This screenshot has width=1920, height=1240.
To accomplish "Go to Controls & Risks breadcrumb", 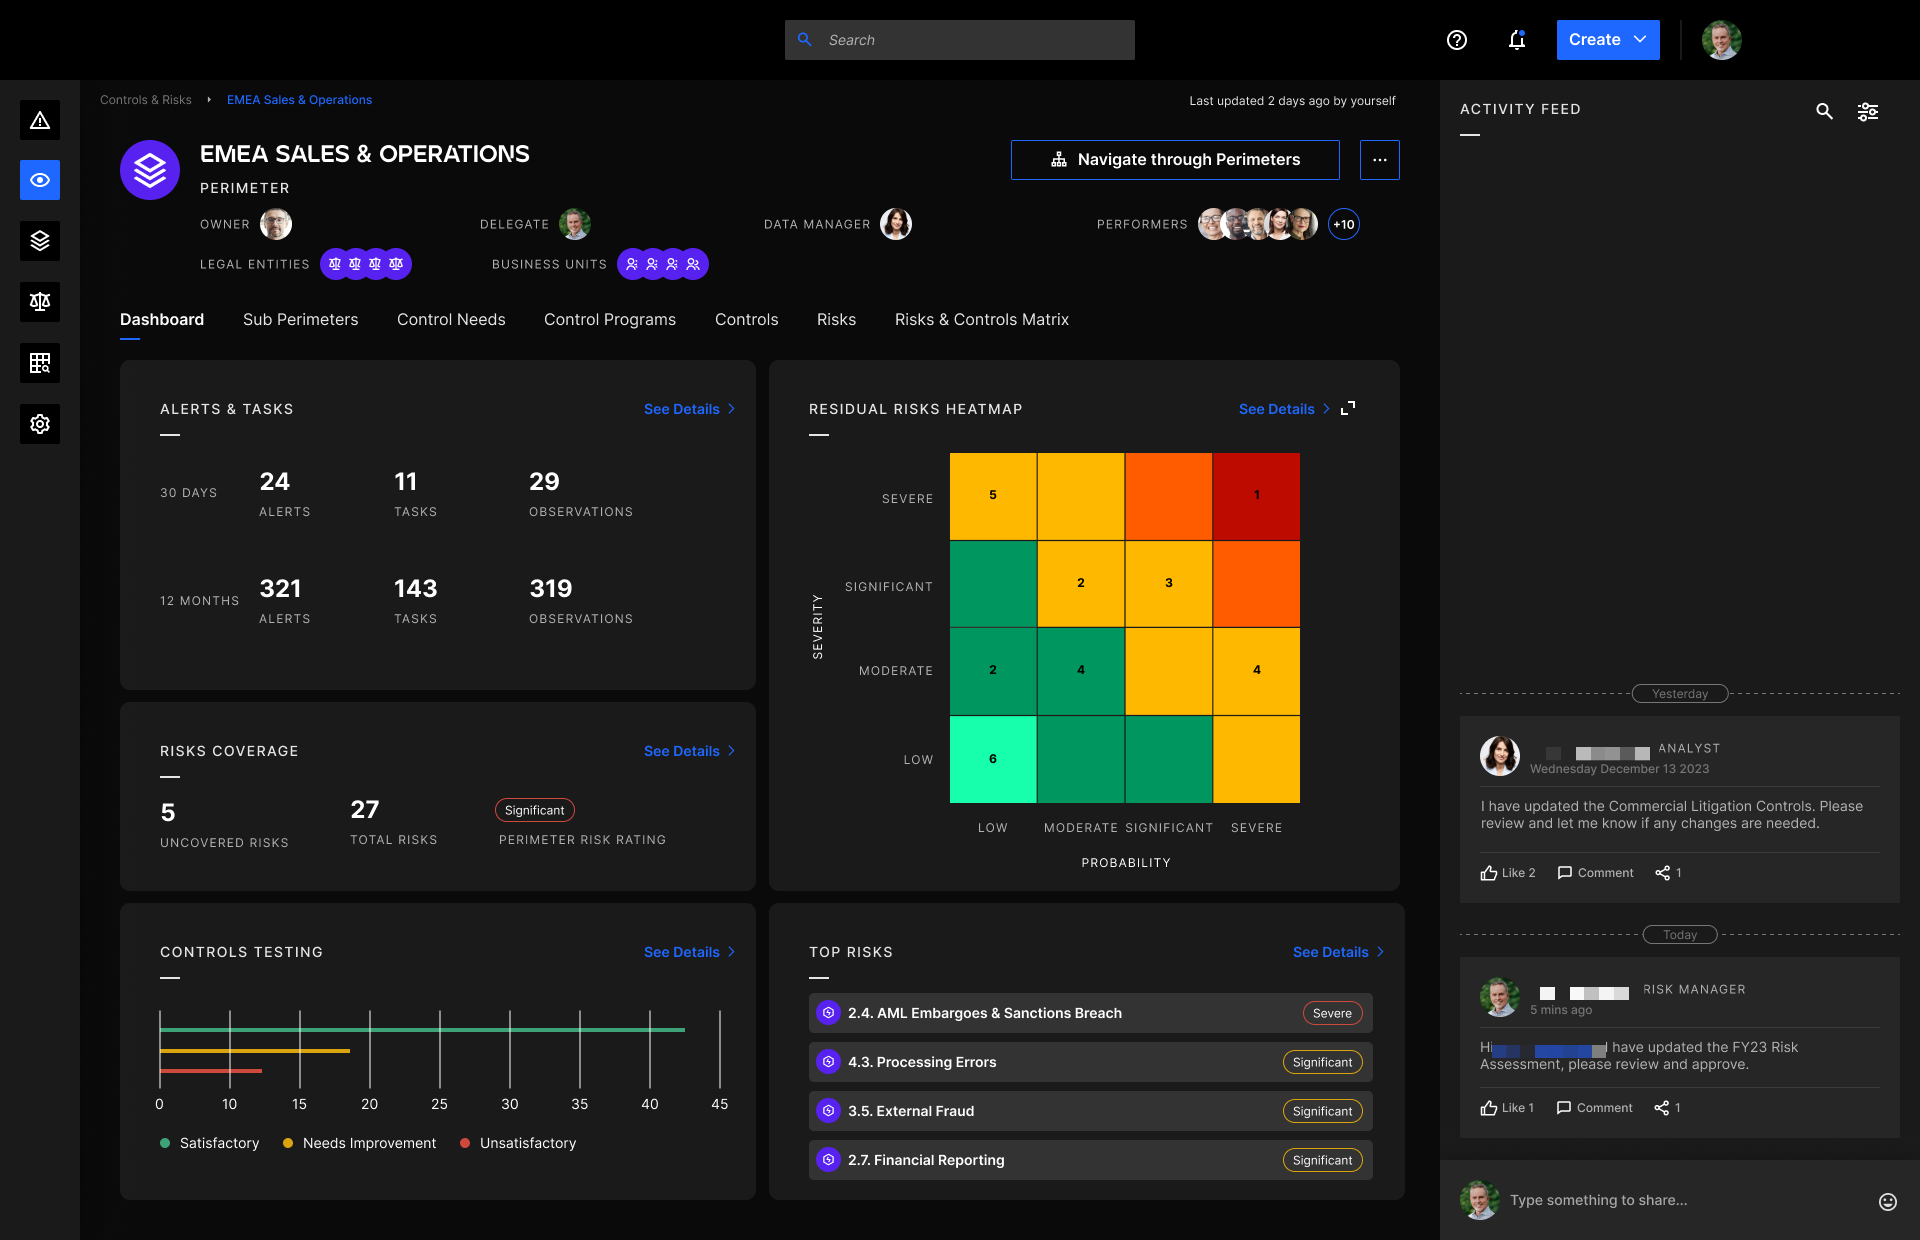I will coord(146,100).
